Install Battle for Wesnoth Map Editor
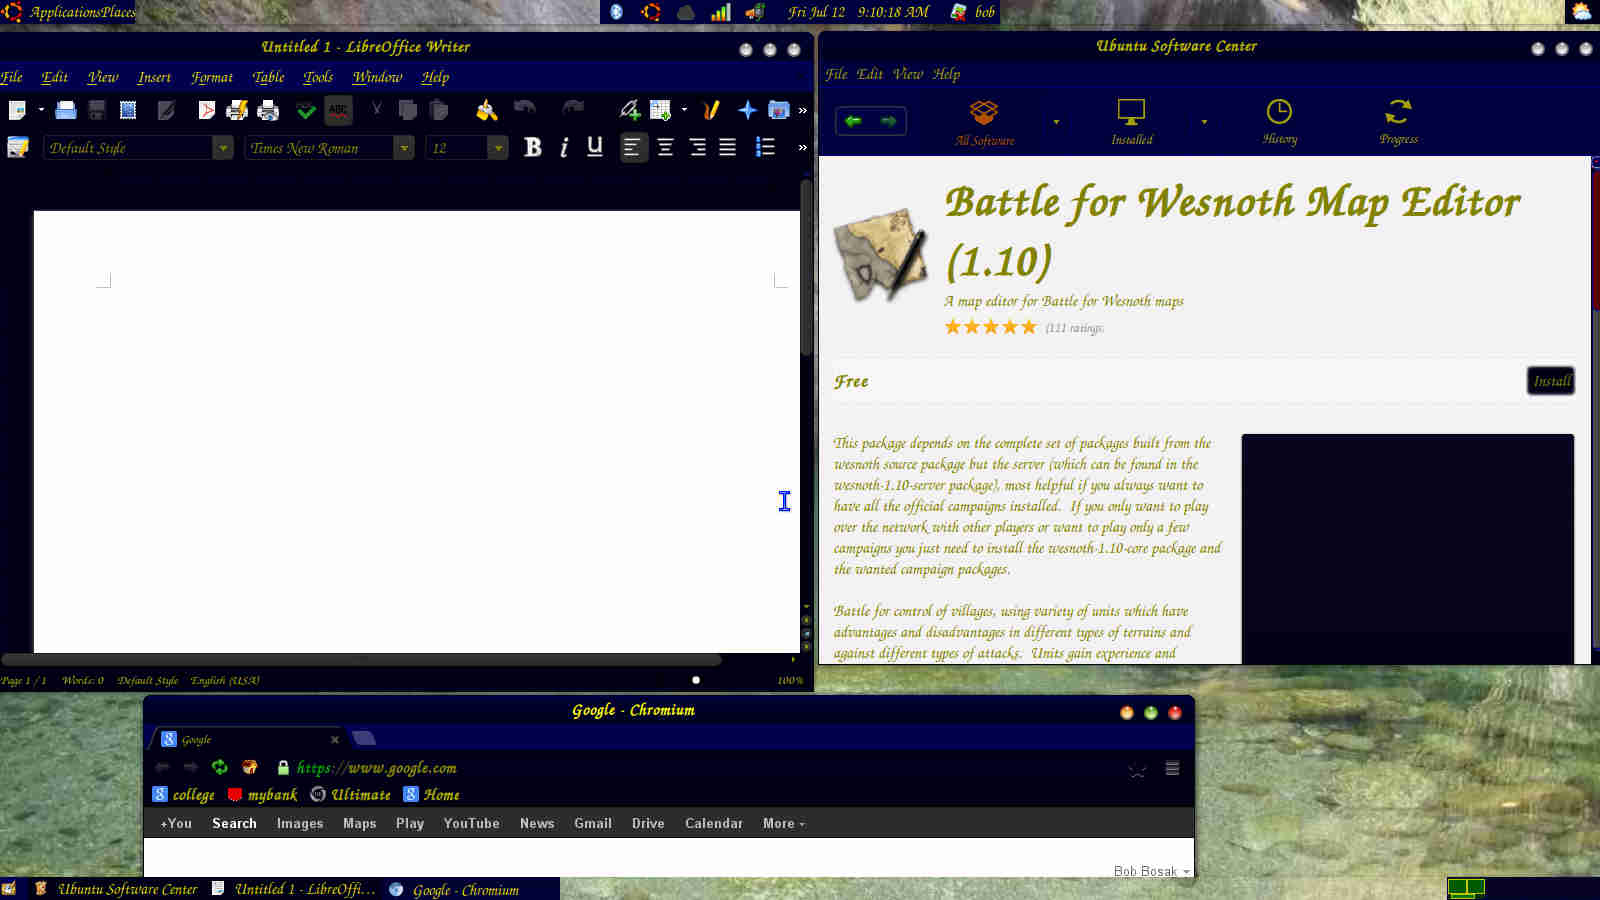Image resolution: width=1600 pixels, height=900 pixels. (x=1551, y=381)
